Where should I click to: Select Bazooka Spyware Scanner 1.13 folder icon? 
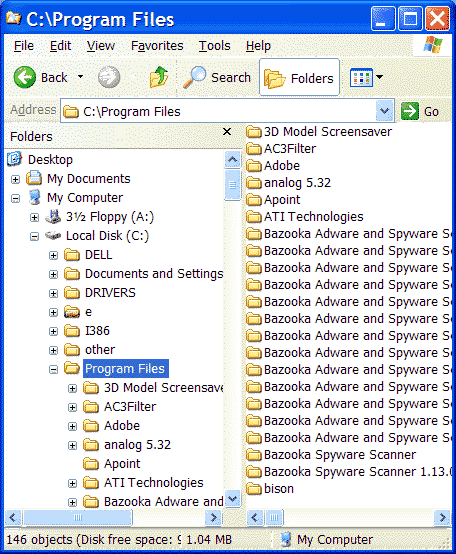click(x=254, y=471)
